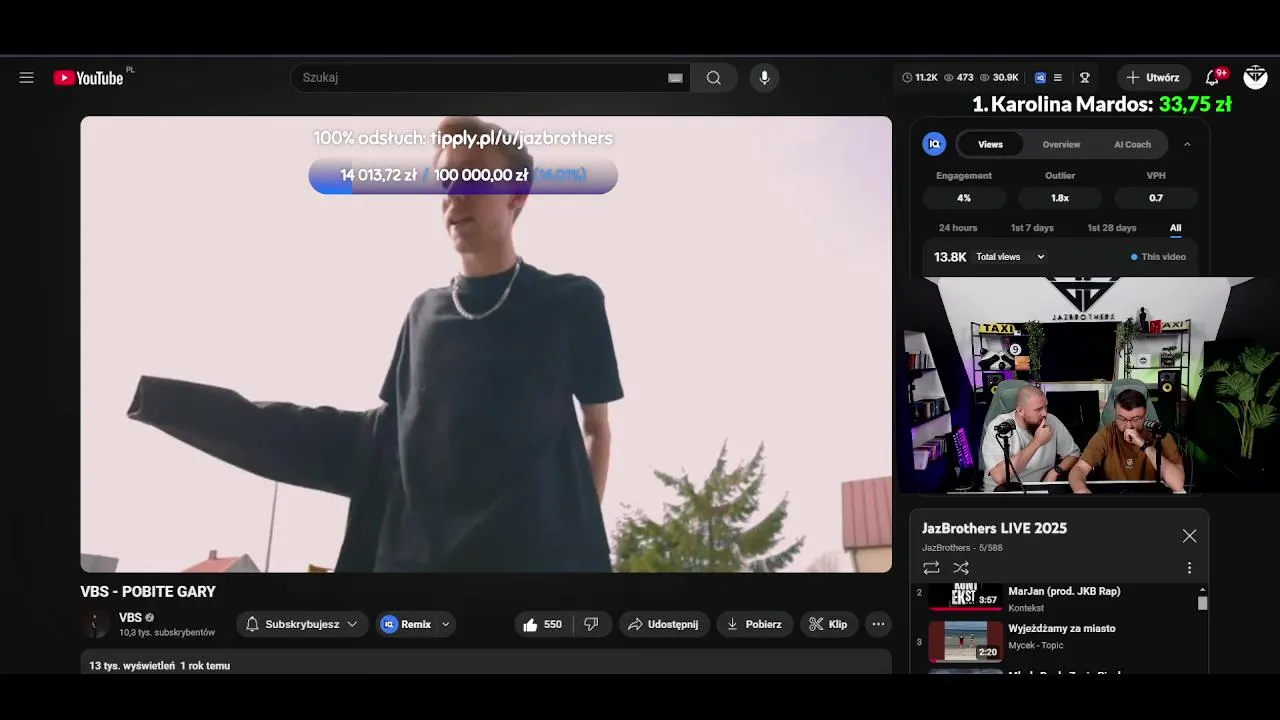Click the JazBrothers - 5/588 playlist subtitle

(x=962, y=548)
